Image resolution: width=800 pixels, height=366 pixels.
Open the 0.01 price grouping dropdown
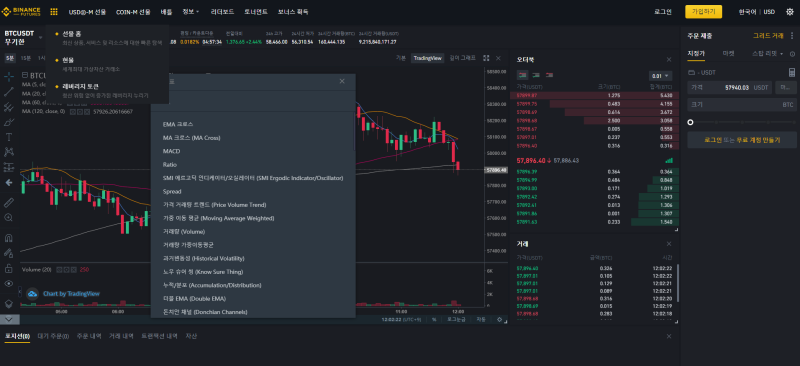click(661, 76)
